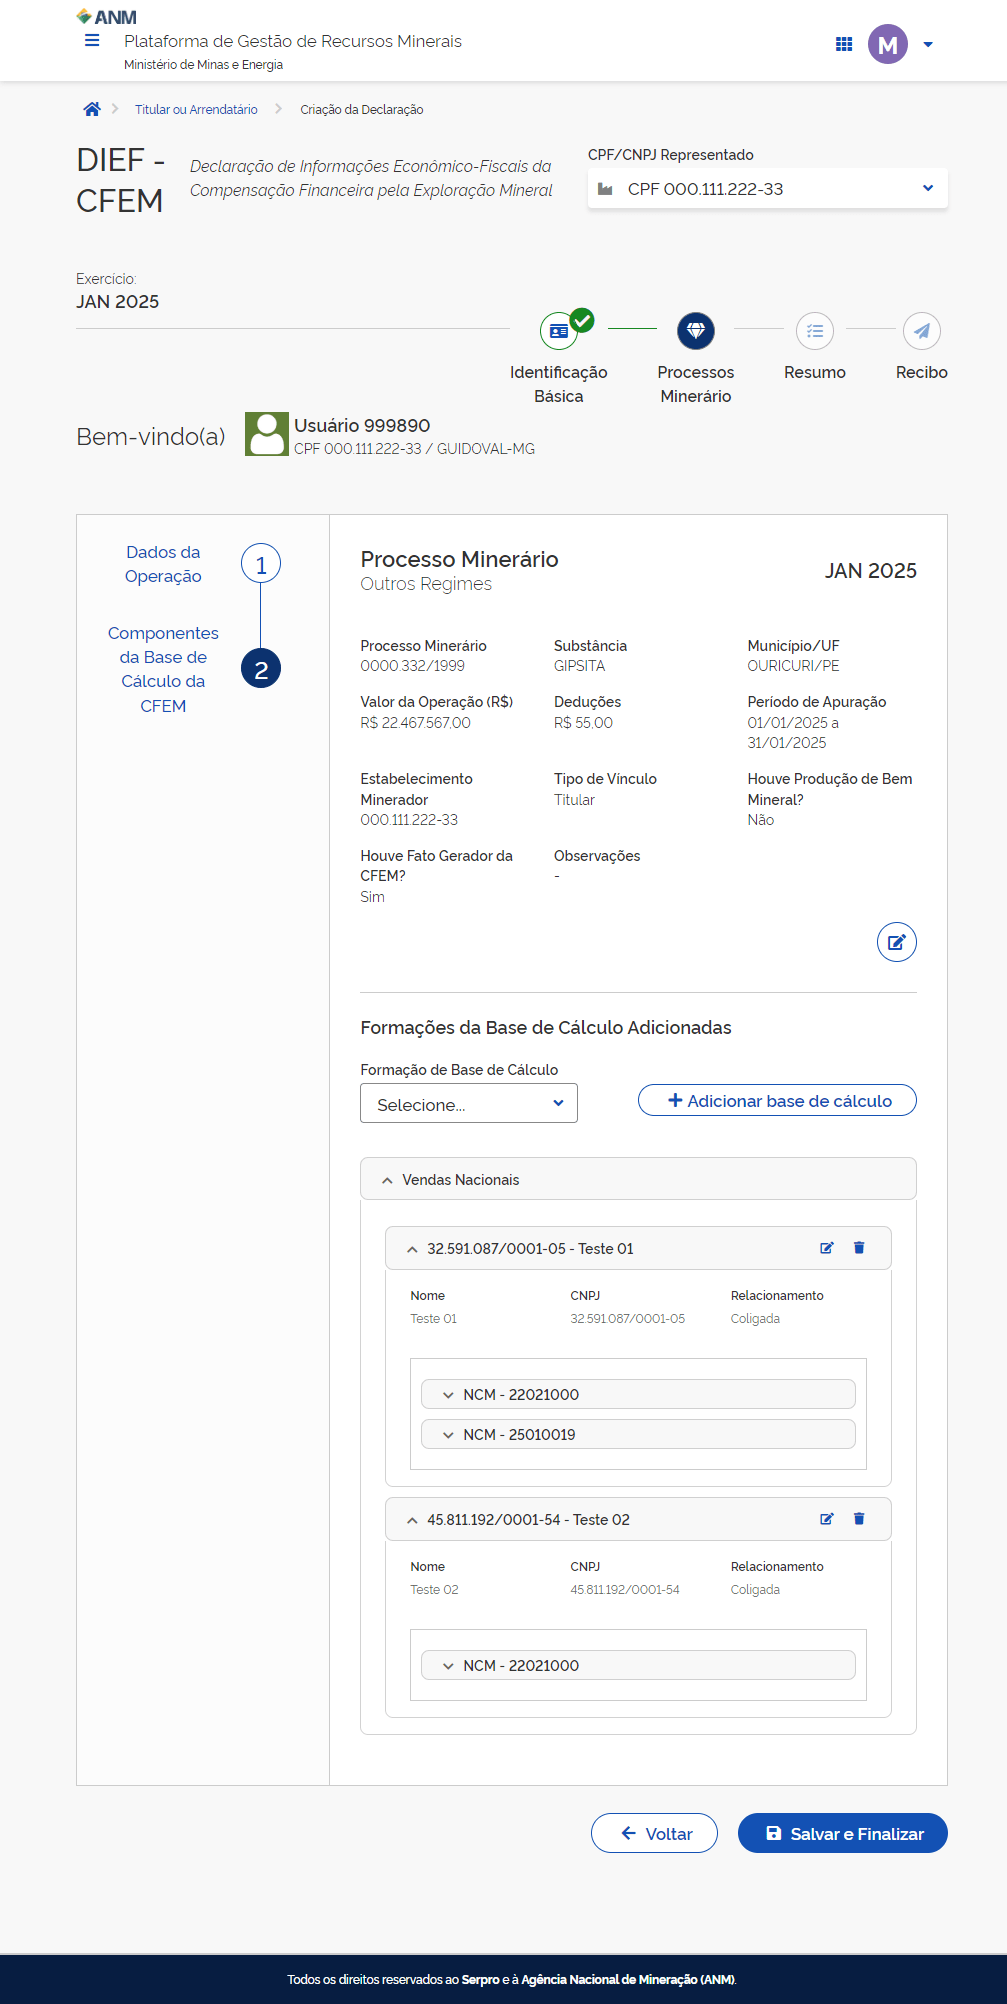
Task: Edit the Teste 01 company entry
Action: (827, 1248)
